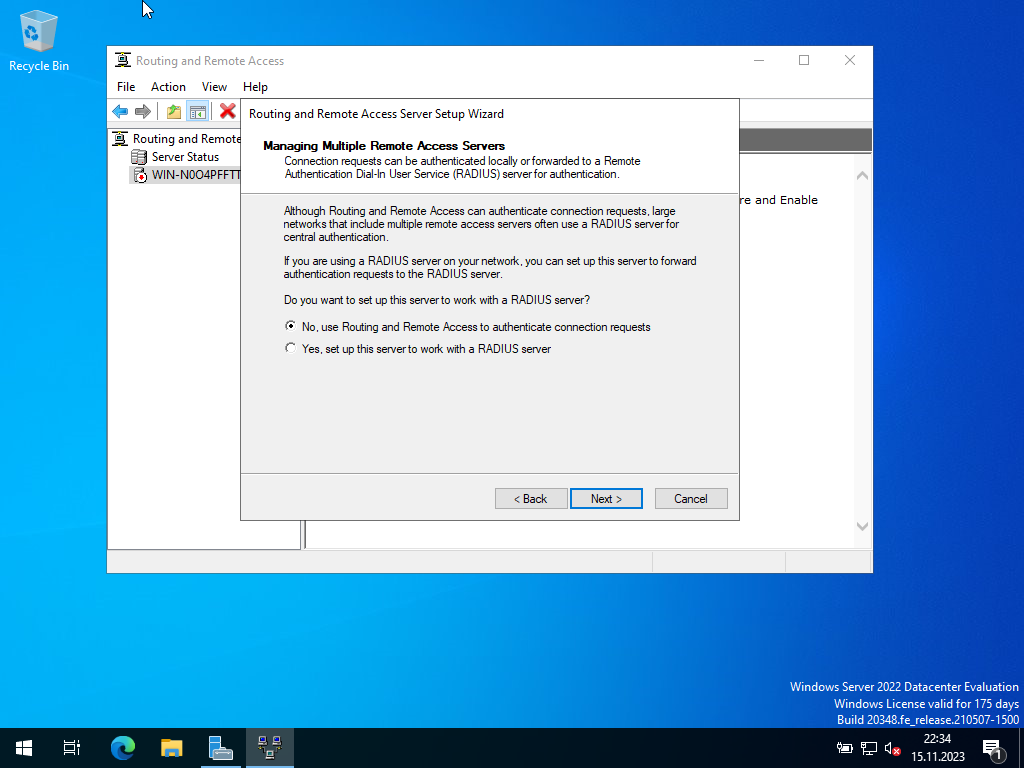Open Microsoft Edge from the taskbar
The width and height of the screenshot is (1024, 768).
tap(123, 747)
